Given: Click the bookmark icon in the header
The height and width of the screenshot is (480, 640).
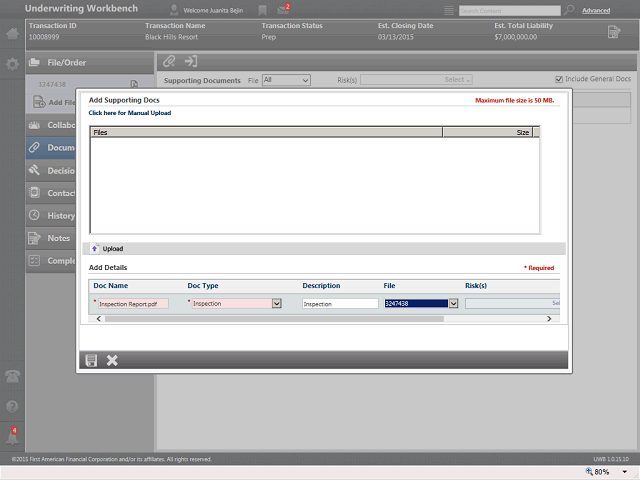Looking at the screenshot, I should [262, 11].
